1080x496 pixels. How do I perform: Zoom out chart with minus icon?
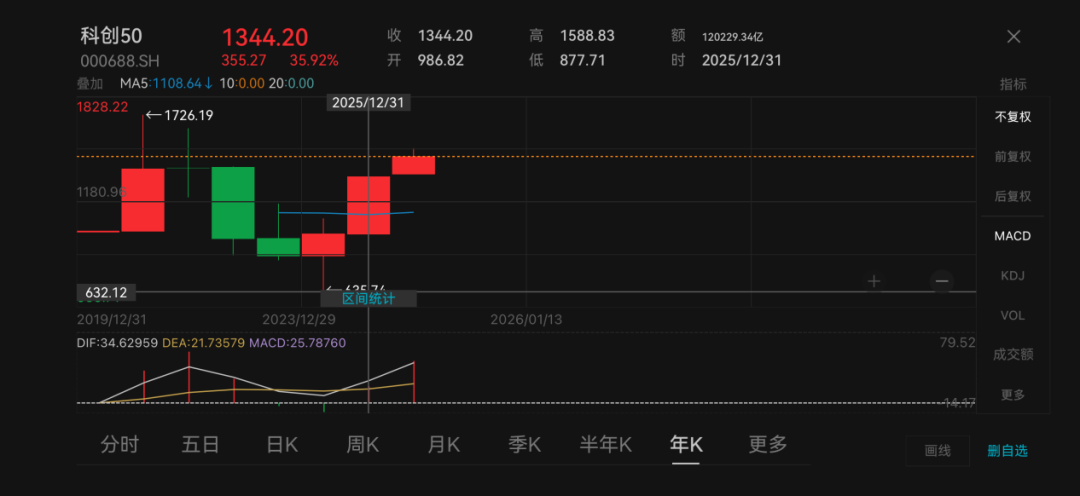coord(941,281)
